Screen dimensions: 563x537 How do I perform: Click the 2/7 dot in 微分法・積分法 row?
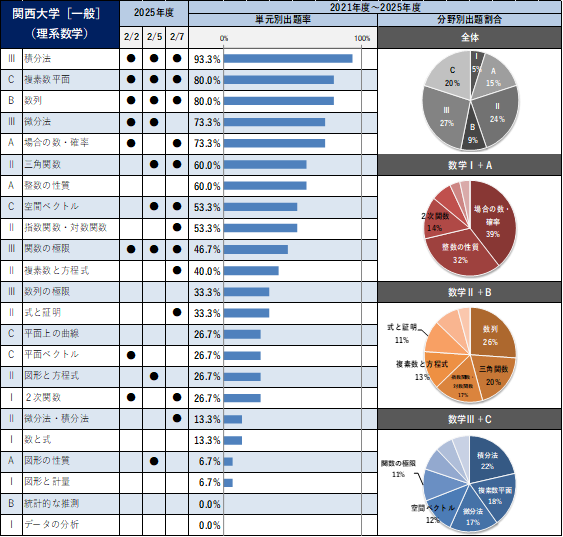click(177, 418)
